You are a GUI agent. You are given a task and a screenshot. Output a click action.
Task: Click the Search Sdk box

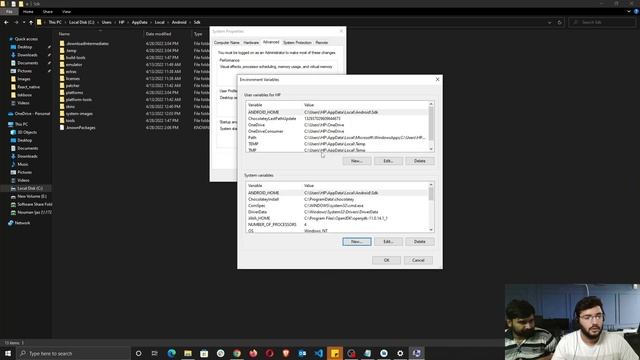(602, 22)
